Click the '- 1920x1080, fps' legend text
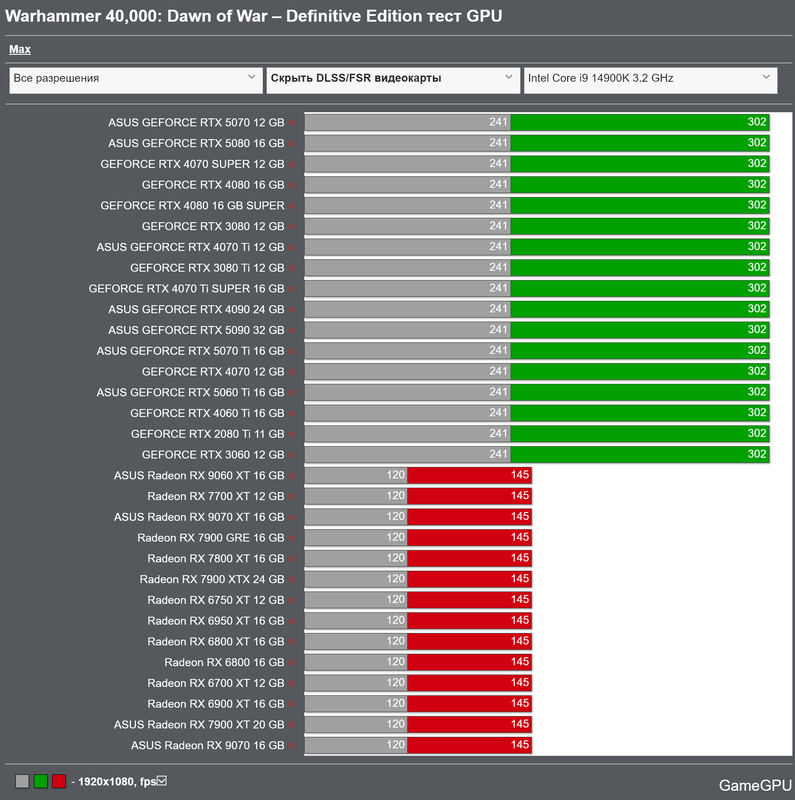Image resolution: width=795 pixels, height=800 pixels. [114, 782]
